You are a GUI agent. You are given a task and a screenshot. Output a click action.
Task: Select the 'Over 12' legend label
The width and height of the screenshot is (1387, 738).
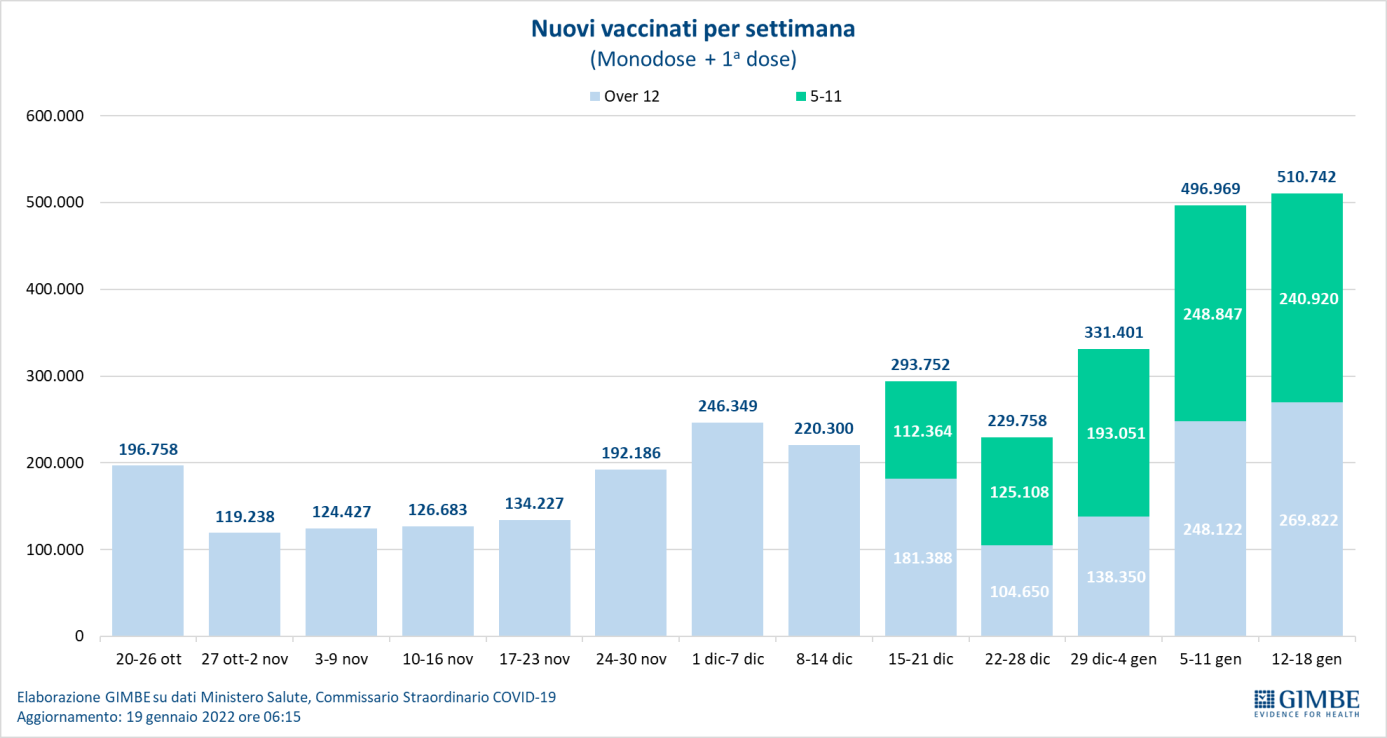point(632,97)
